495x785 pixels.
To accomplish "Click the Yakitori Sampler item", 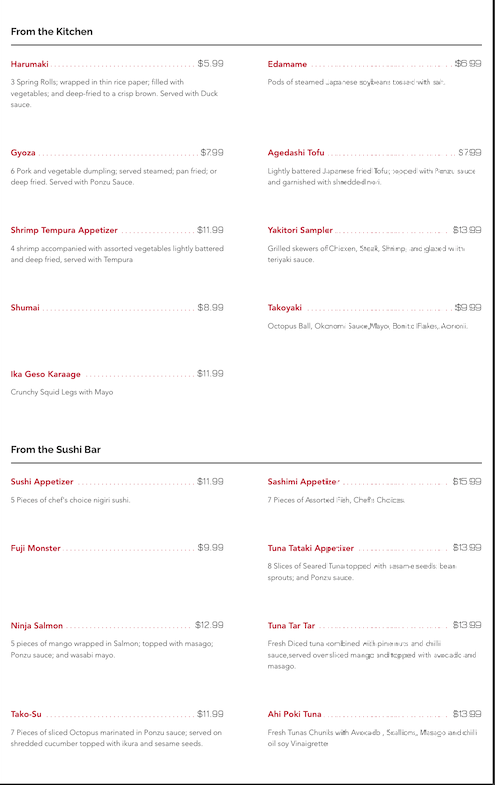I will pyautogui.click(x=300, y=230).
